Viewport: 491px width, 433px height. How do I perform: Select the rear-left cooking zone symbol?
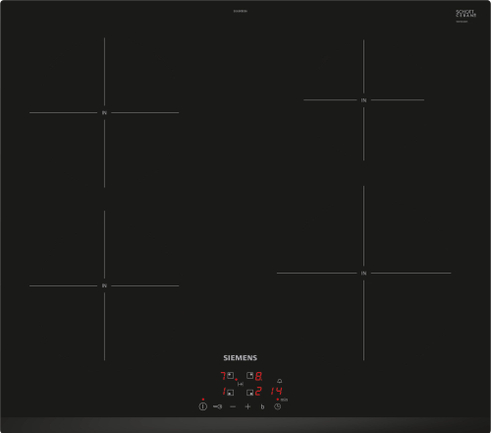point(230,375)
